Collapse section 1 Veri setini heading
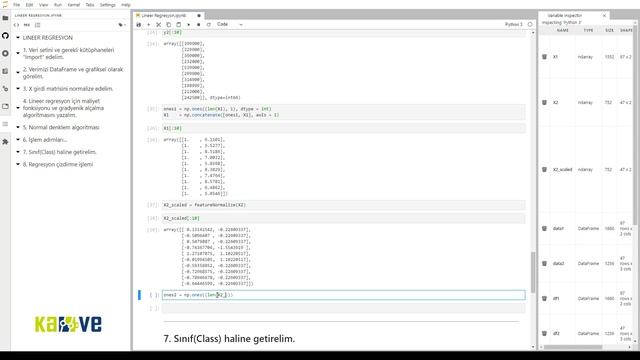The image size is (640, 360). click(x=18, y=53)
